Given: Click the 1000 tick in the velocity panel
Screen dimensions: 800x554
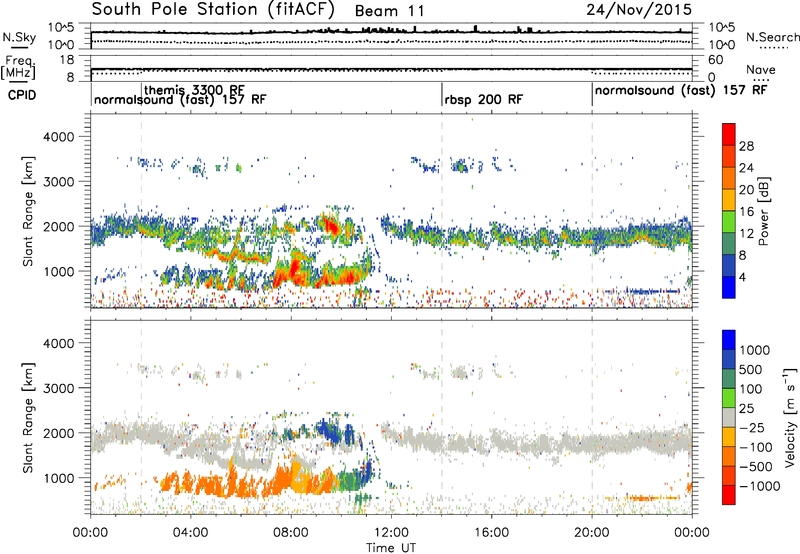Looking at the screenshot, I should click(58, 478).
